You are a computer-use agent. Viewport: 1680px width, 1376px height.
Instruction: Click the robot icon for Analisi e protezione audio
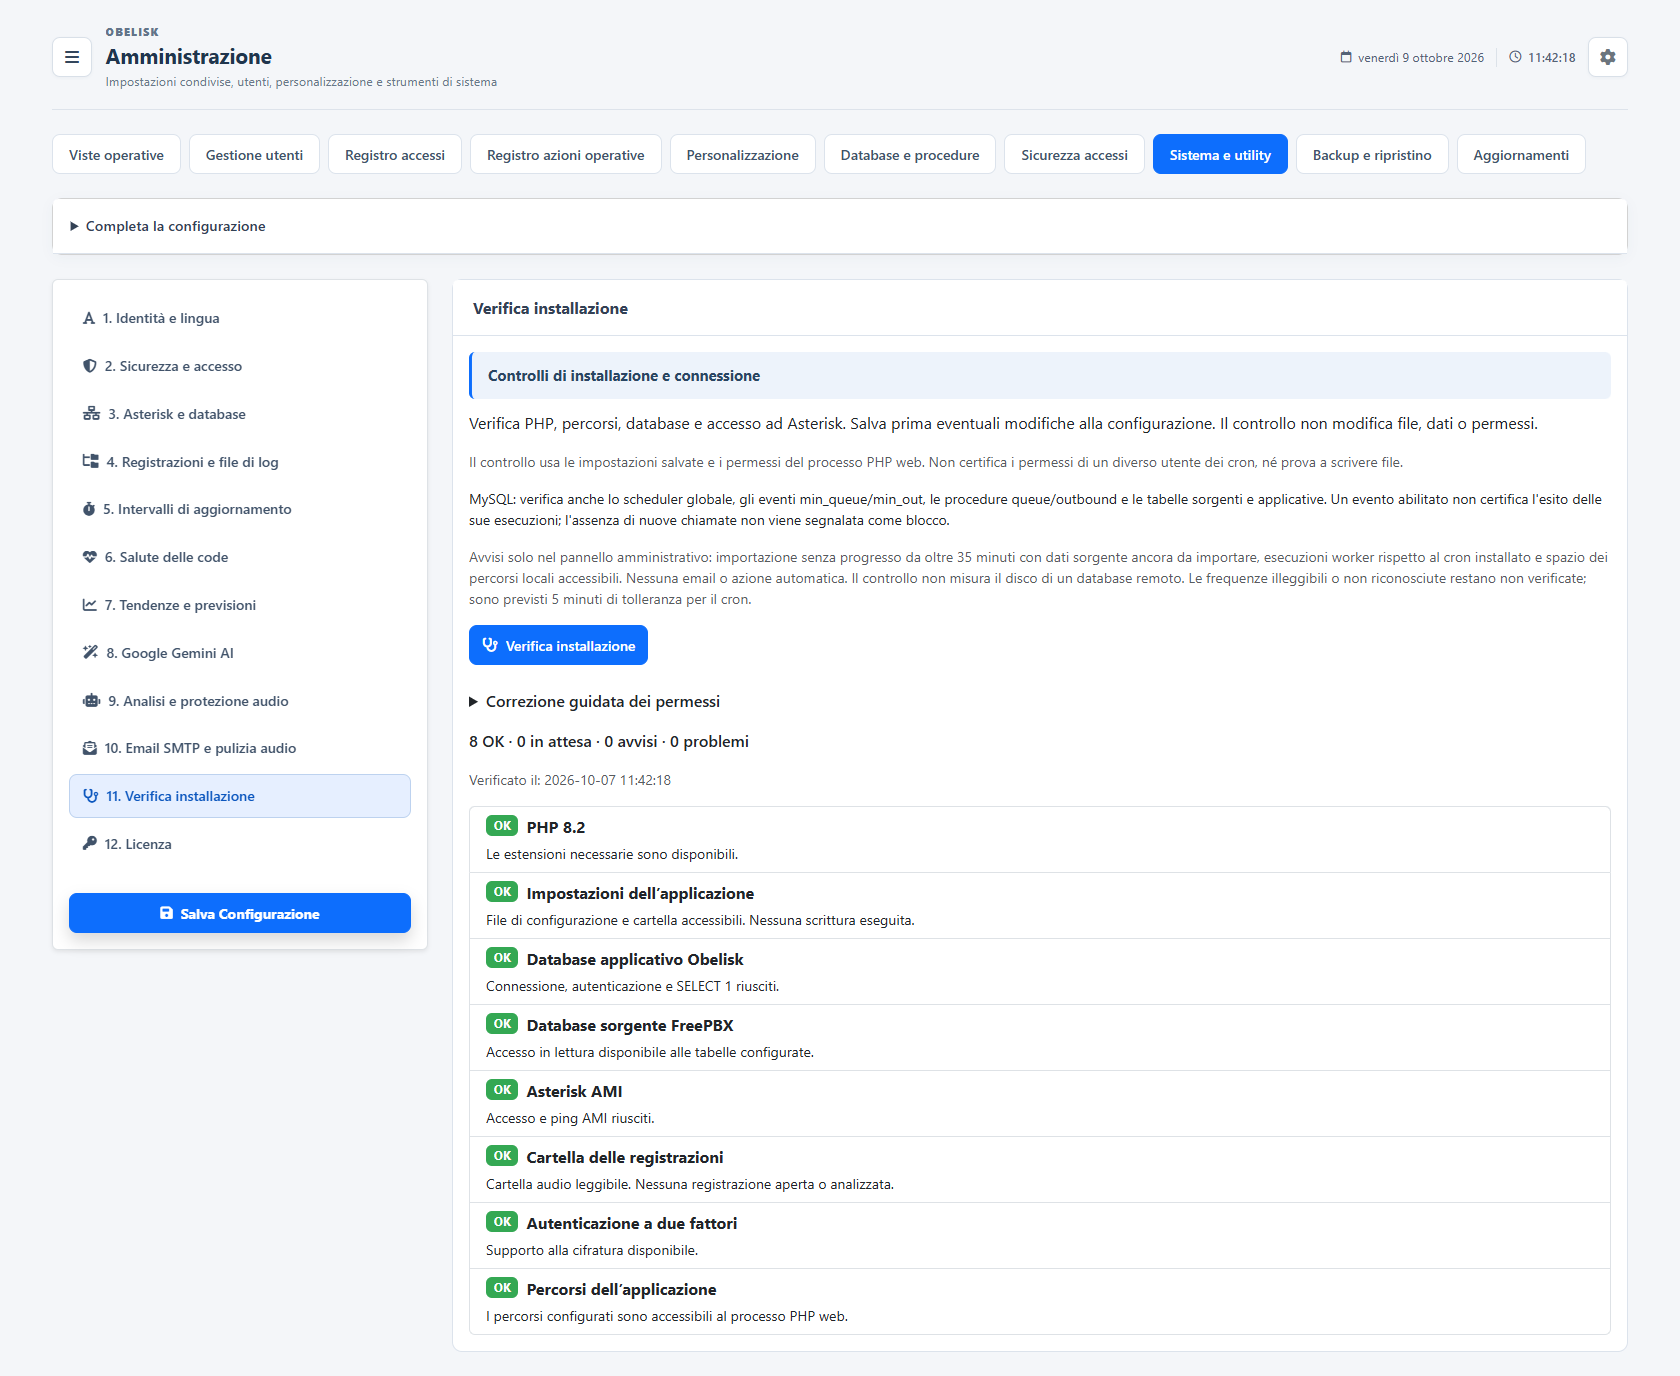pyautogui.click(x=91, y=701)
